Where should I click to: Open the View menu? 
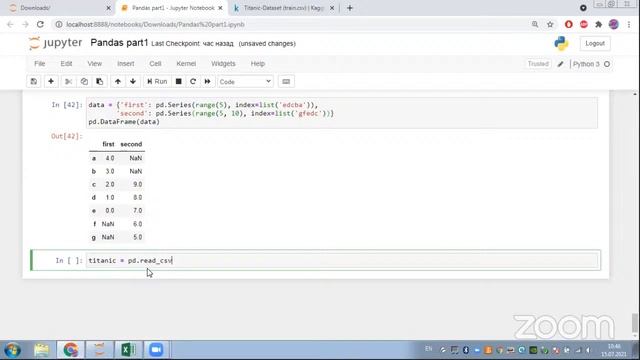tap(94, 64)
